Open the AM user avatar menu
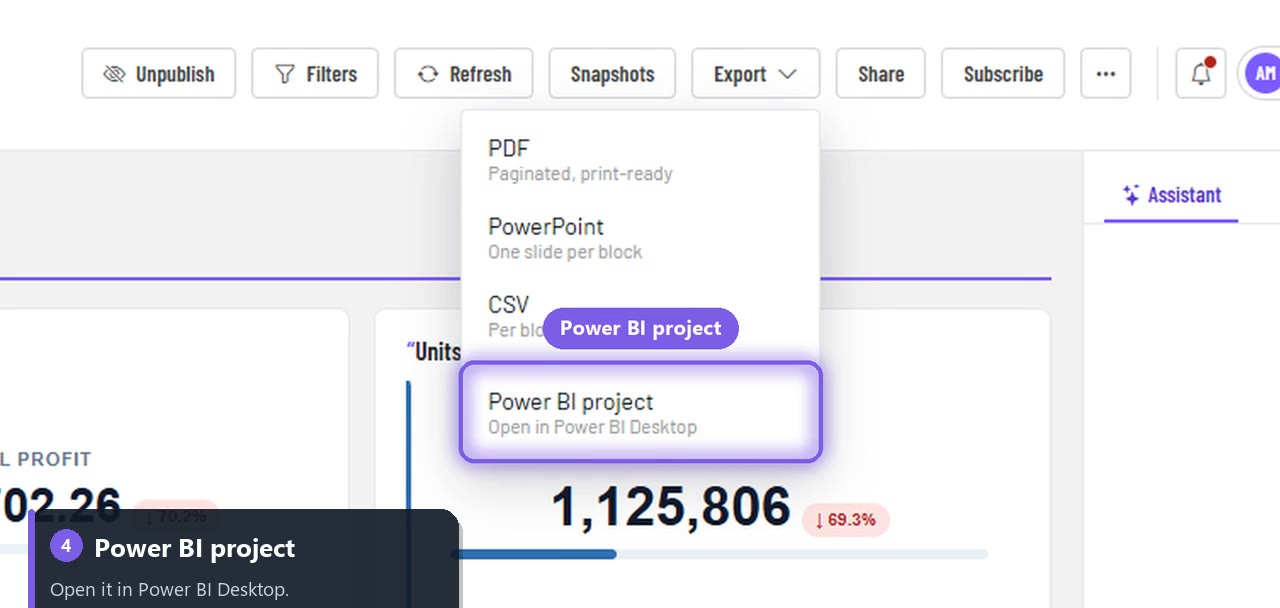 click(x=1262, y=74)
